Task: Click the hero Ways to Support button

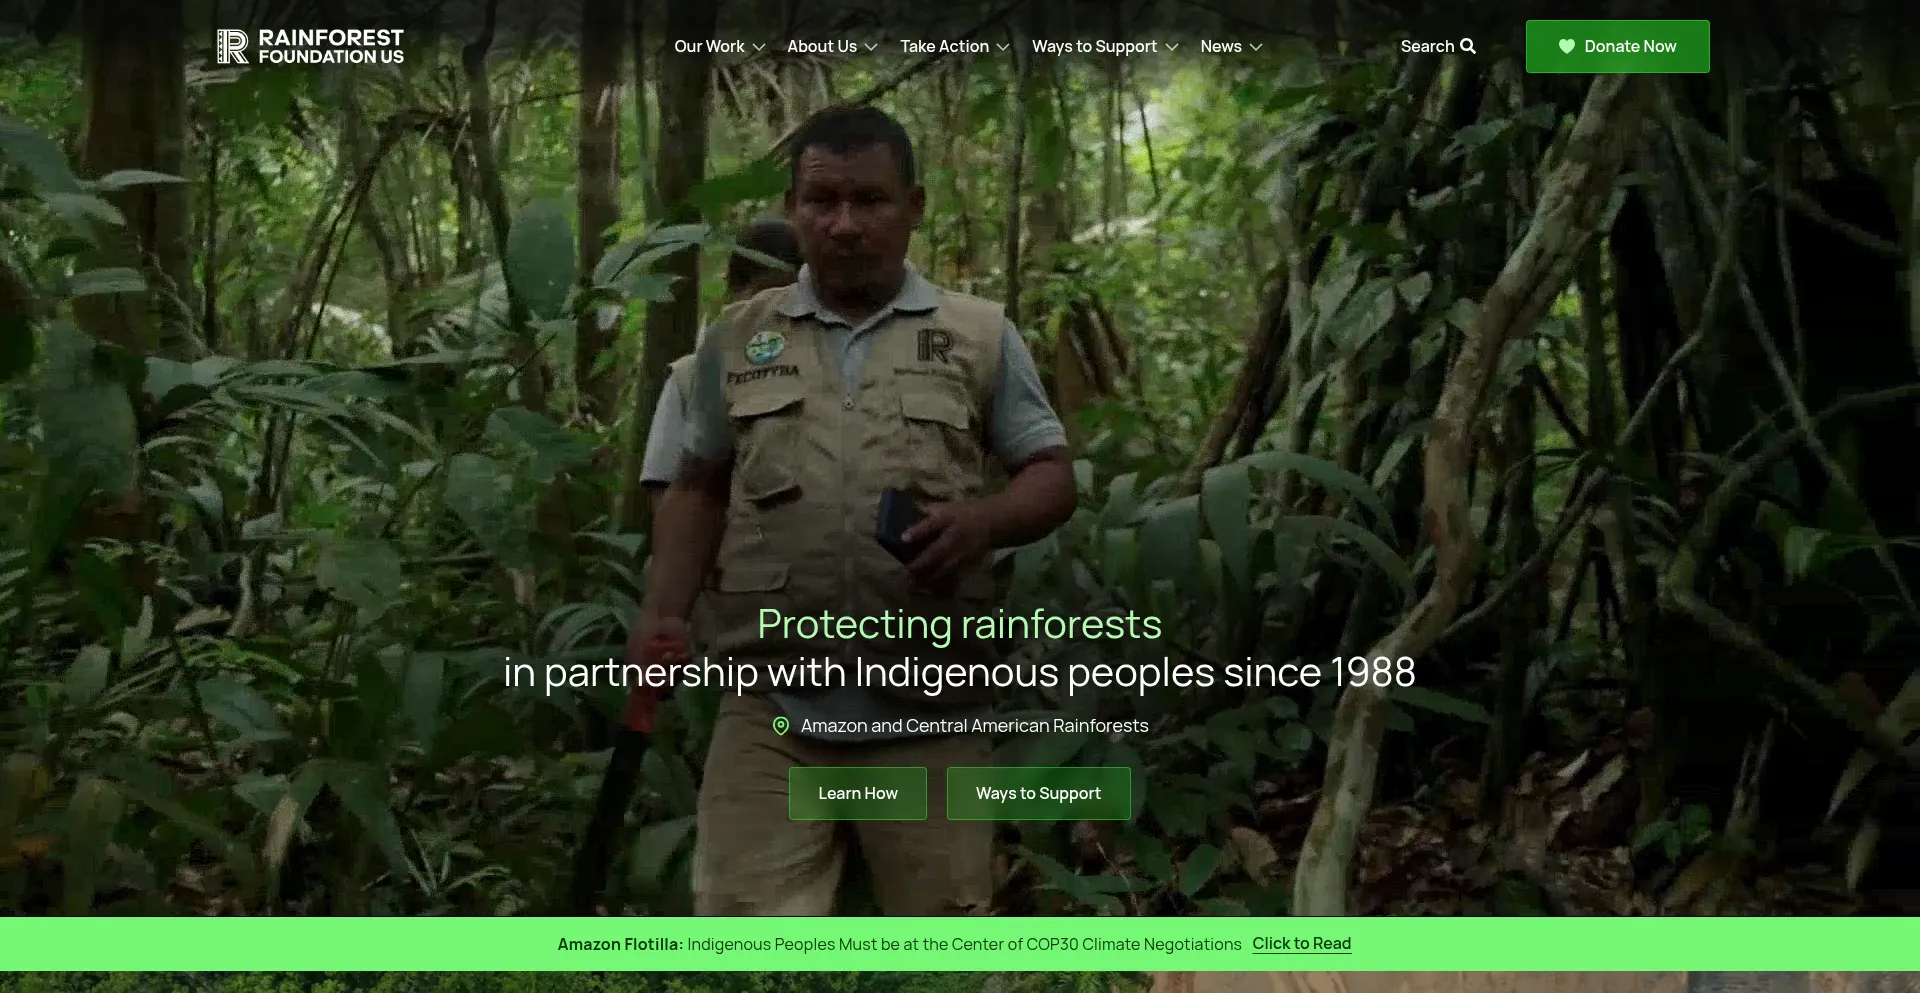Action: point(1038,793)
